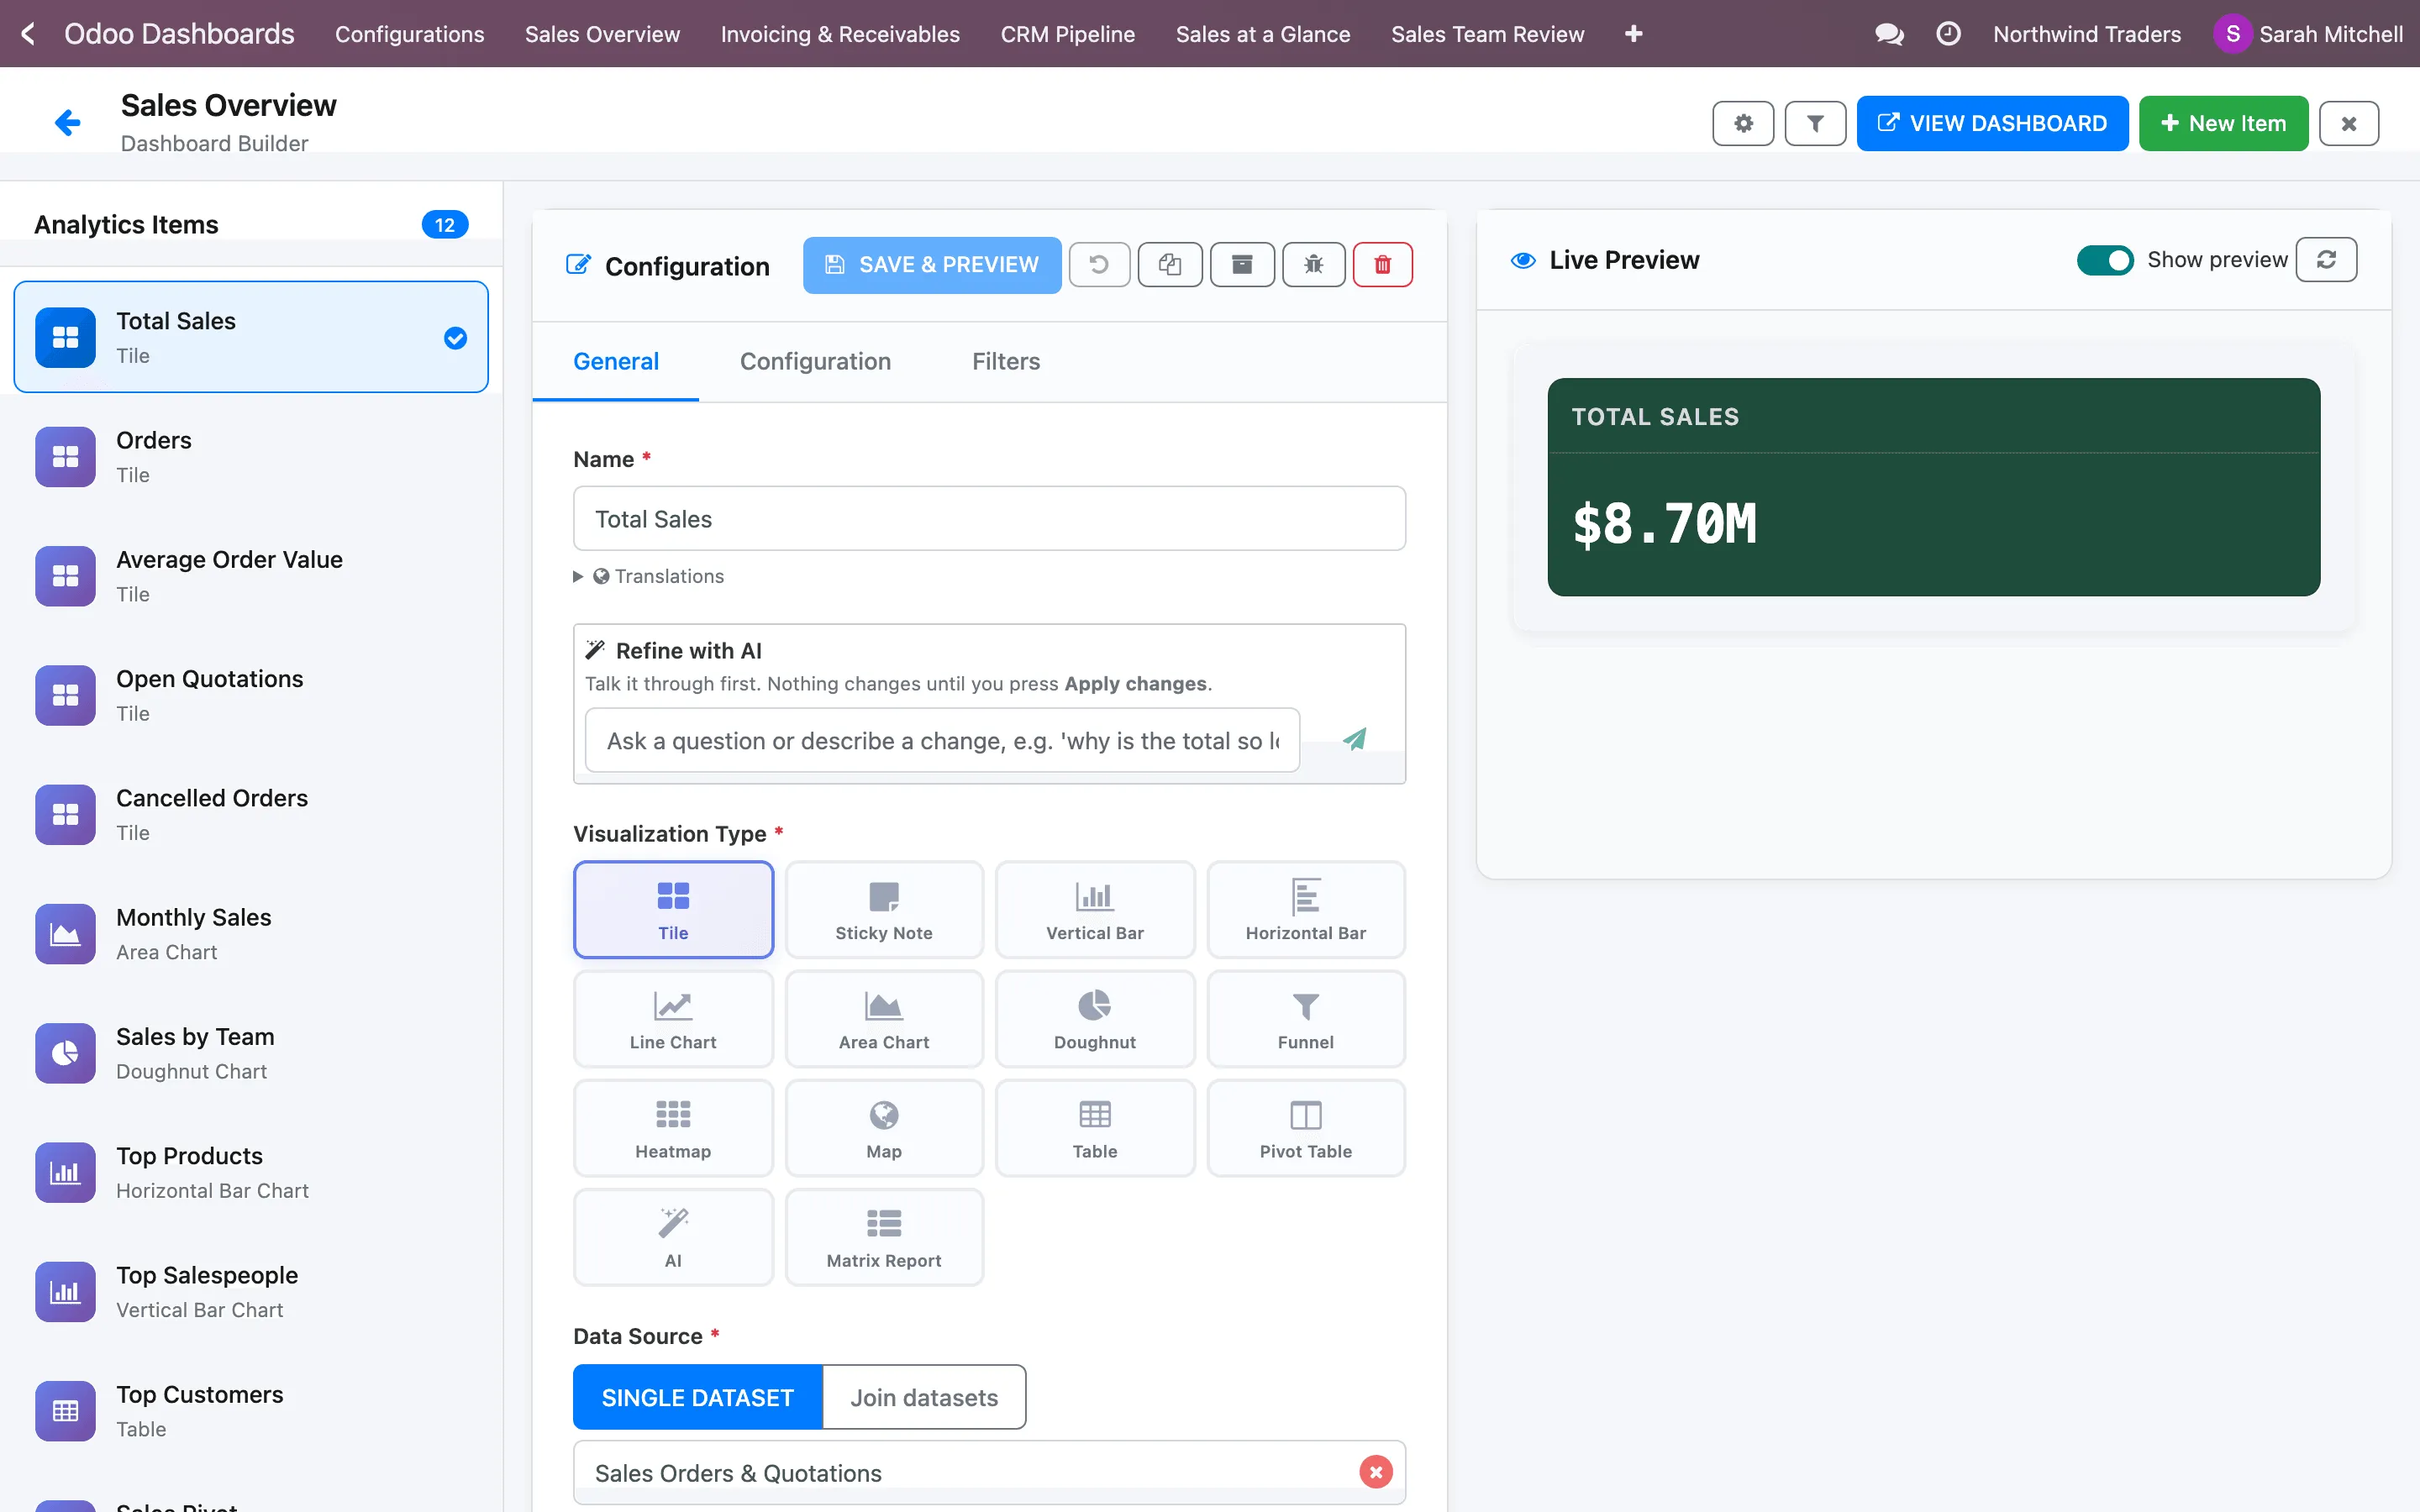Click the Name input field
The width and height of the screenshot is (2420, 1512).
(x=989, y=518)
